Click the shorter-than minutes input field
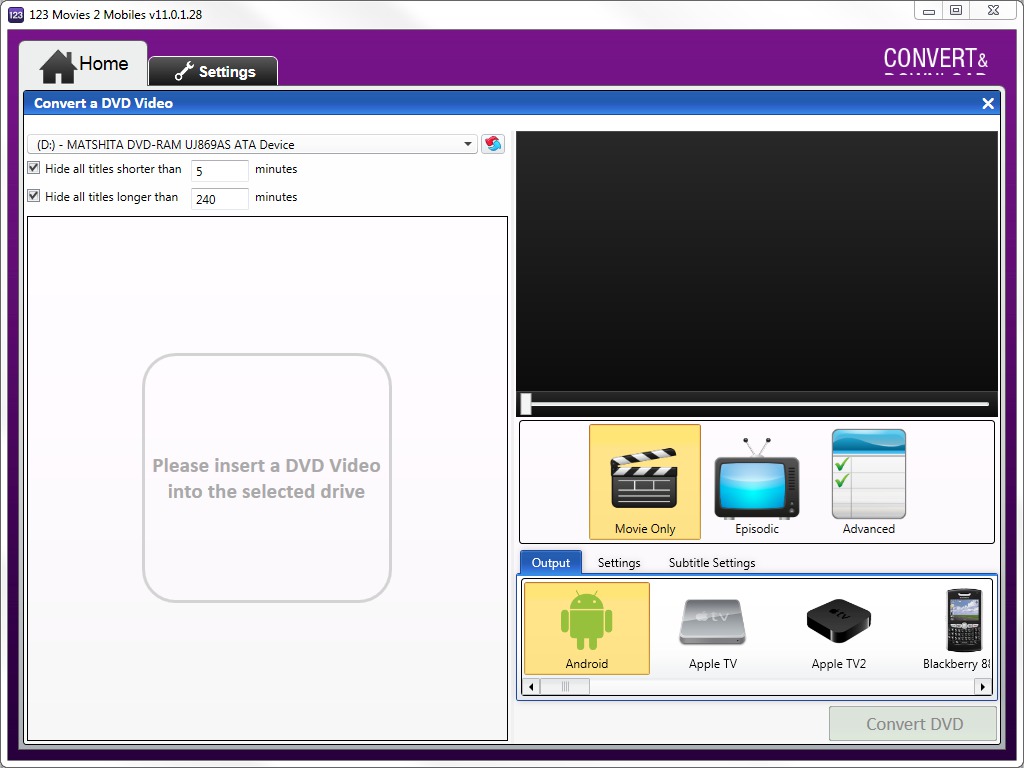 pos(219,171)
